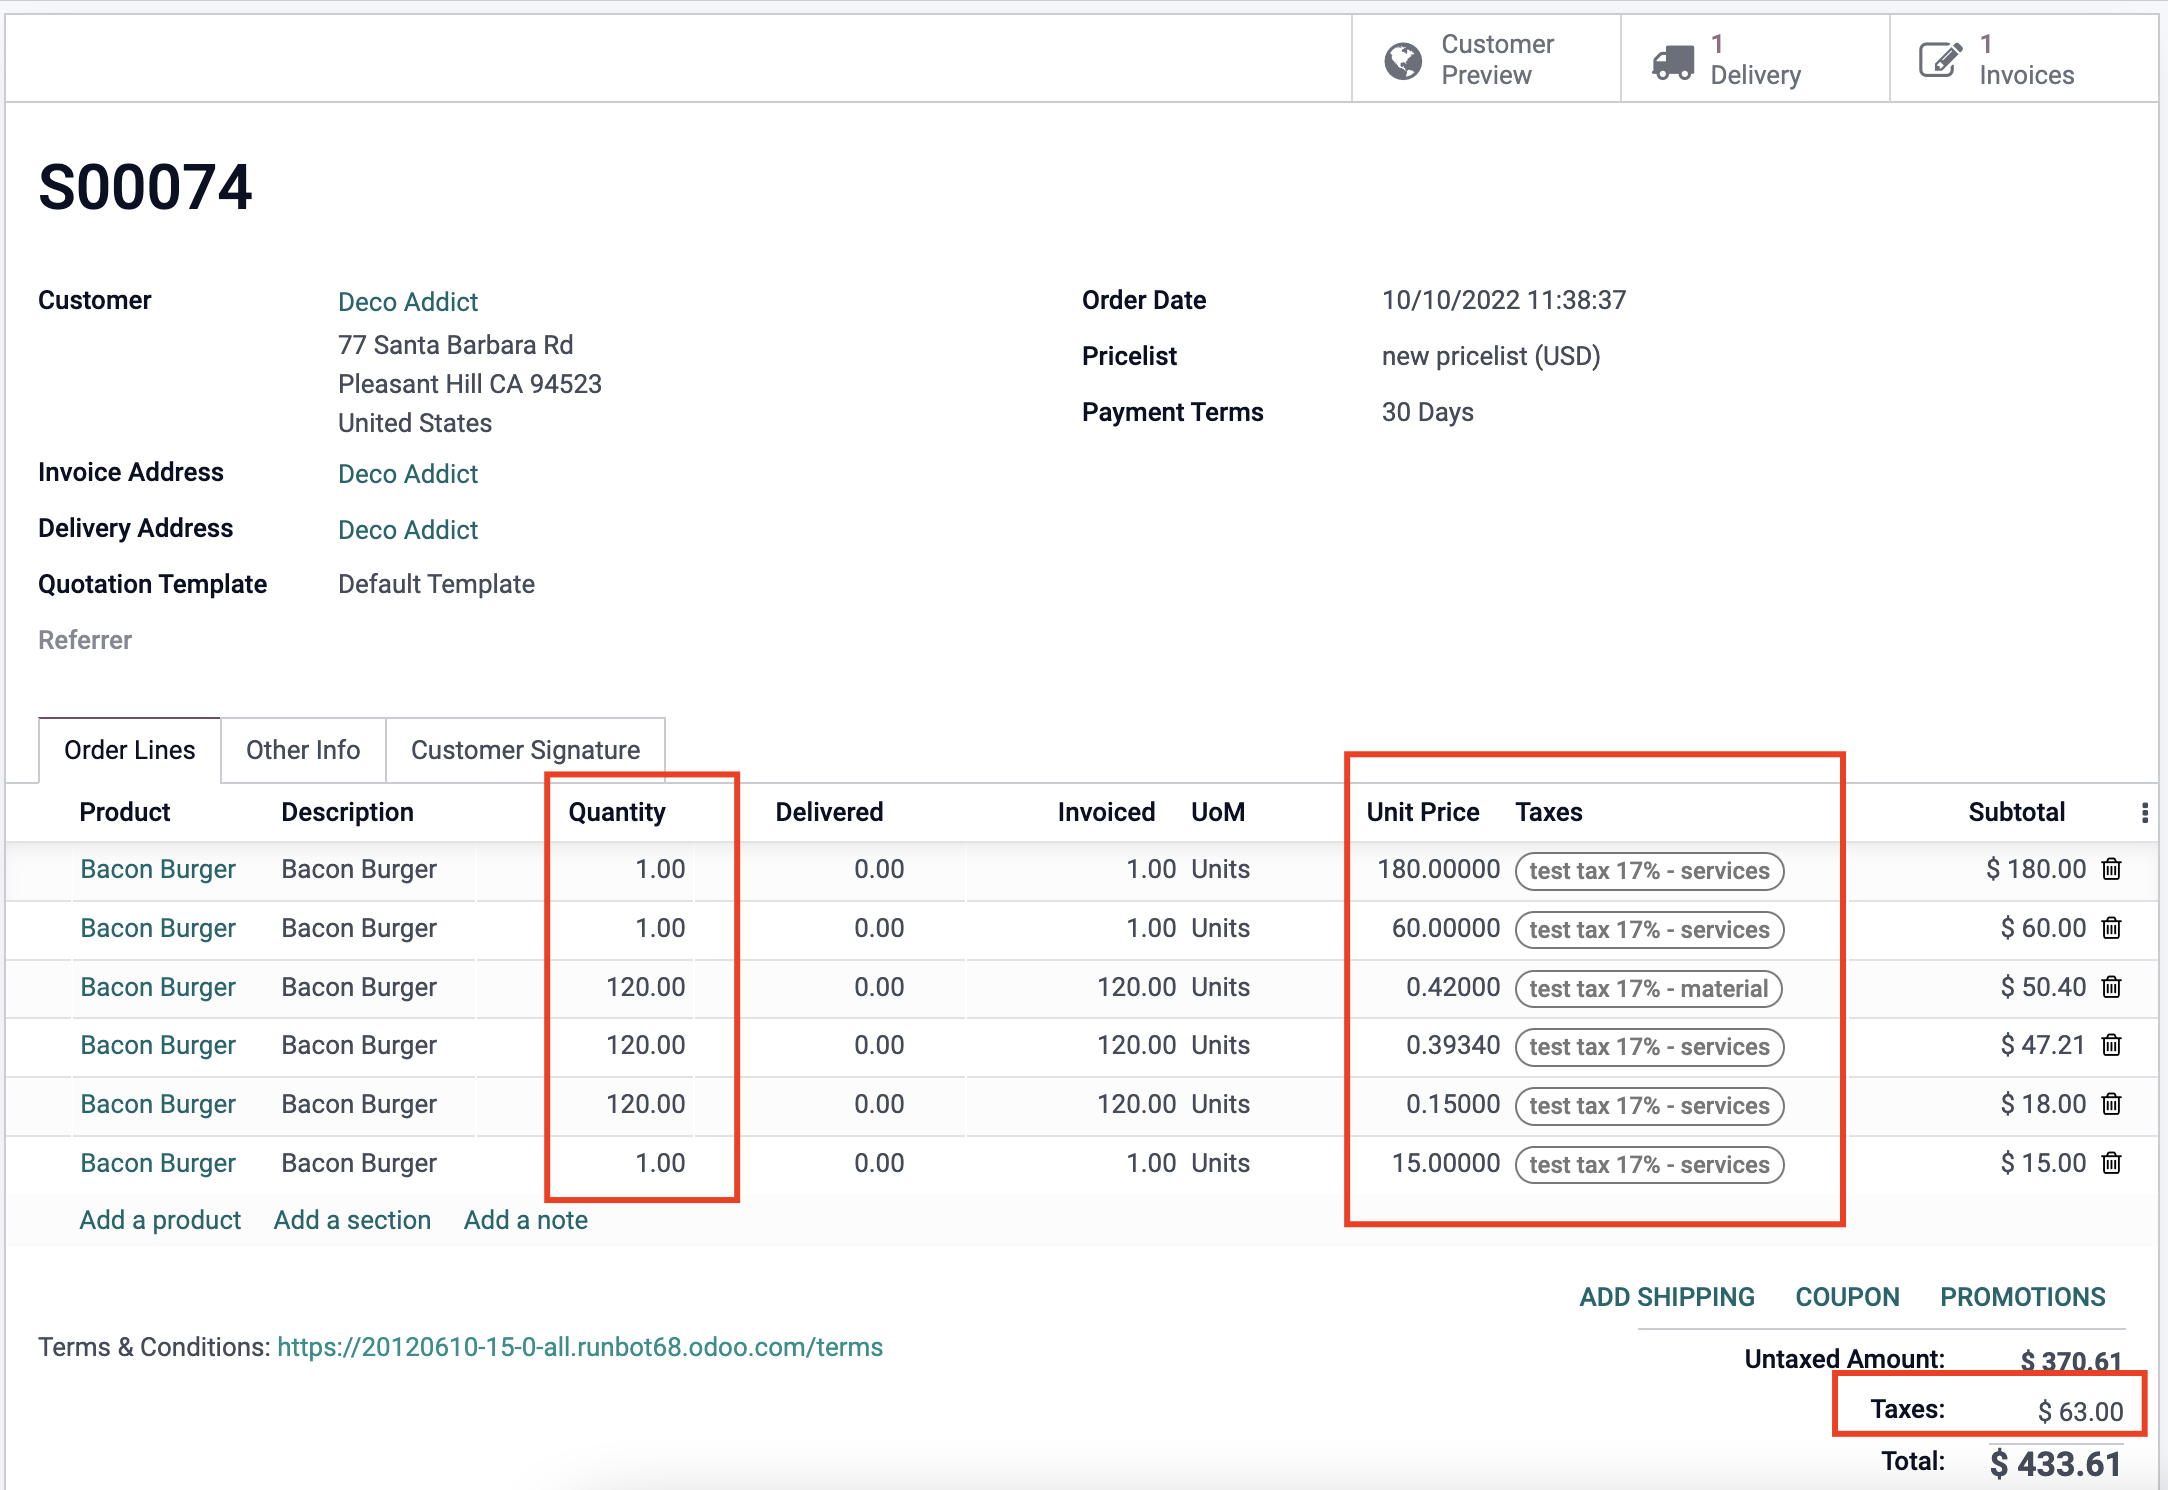Open Bacon Burger product priced 60.00000

pos(158,928)
